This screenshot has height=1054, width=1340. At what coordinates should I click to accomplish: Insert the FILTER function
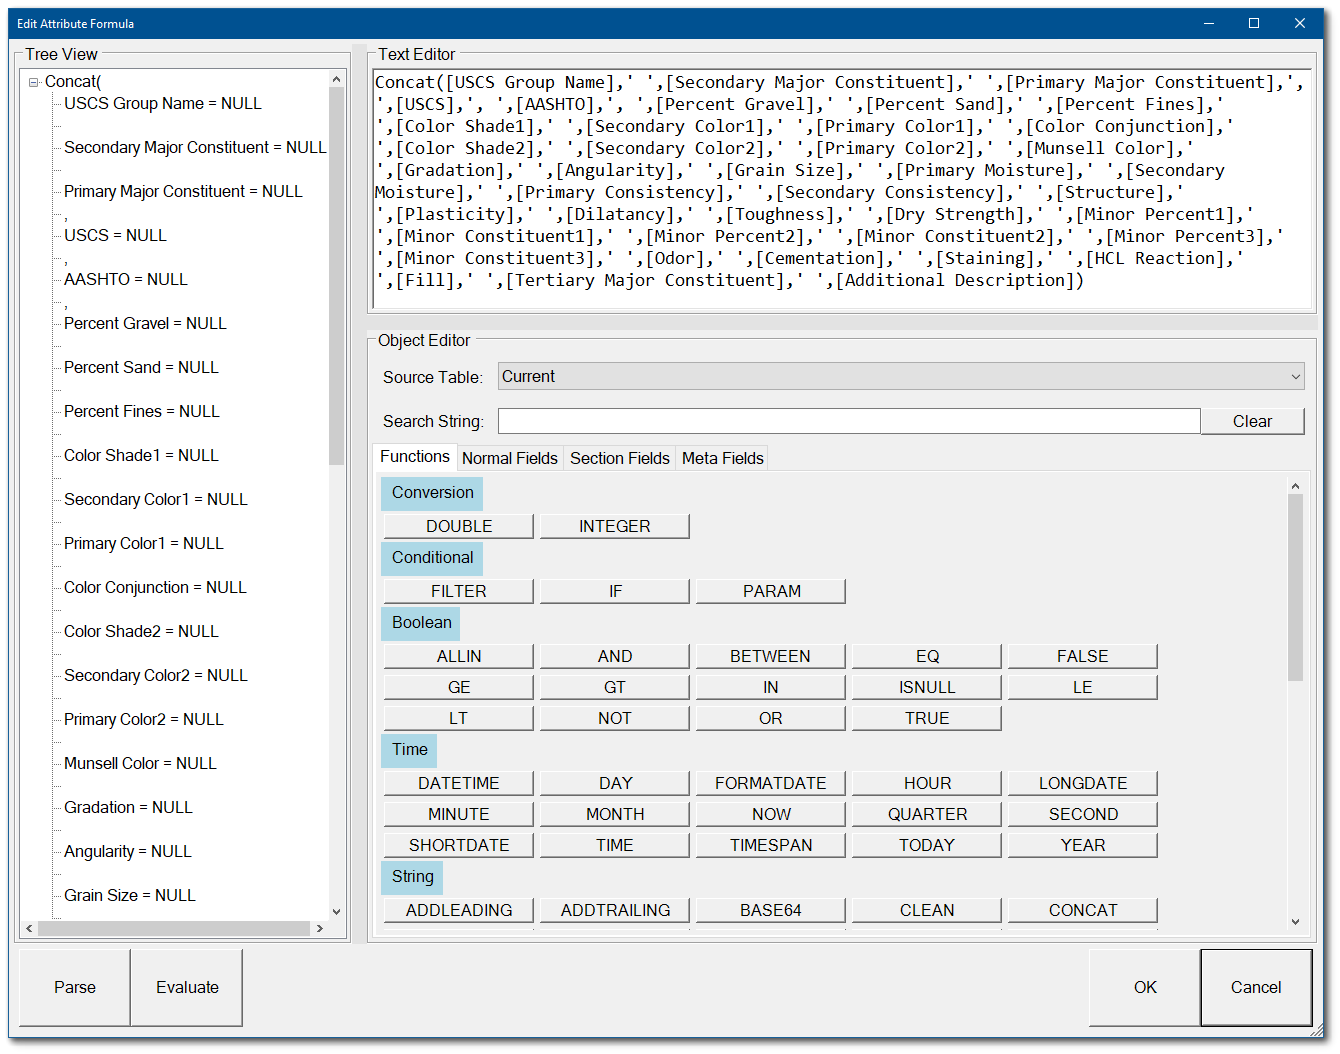pyautogui.click(x=459, y=591)
